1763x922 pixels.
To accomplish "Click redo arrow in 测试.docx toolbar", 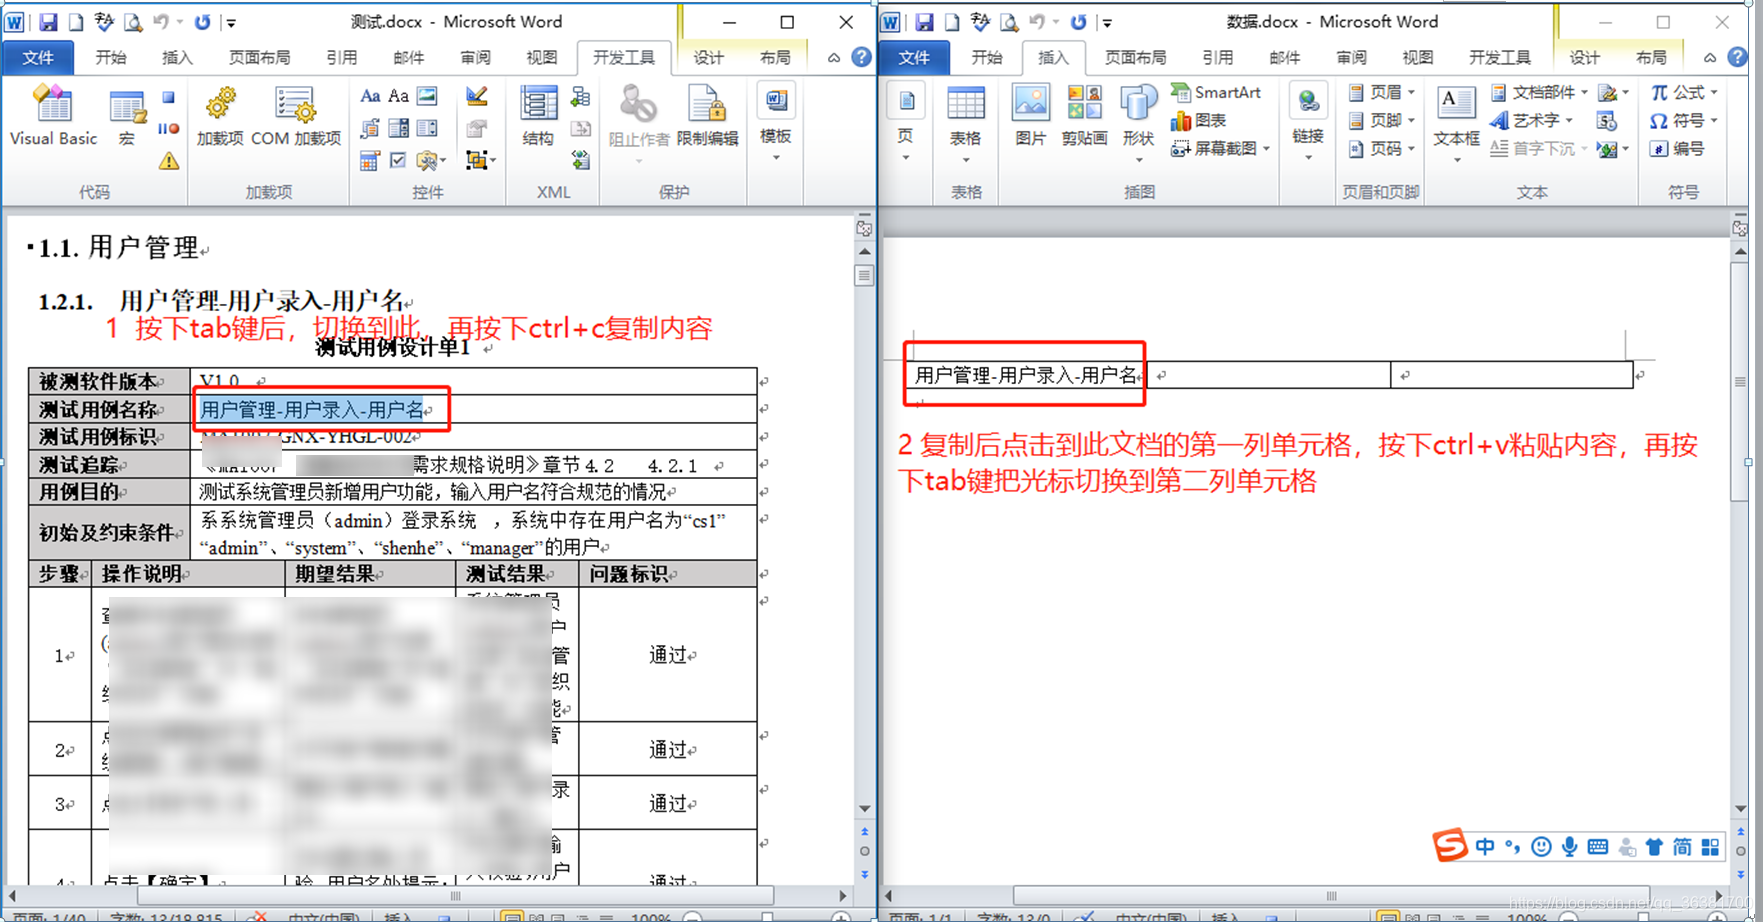I will click(202, 22).
